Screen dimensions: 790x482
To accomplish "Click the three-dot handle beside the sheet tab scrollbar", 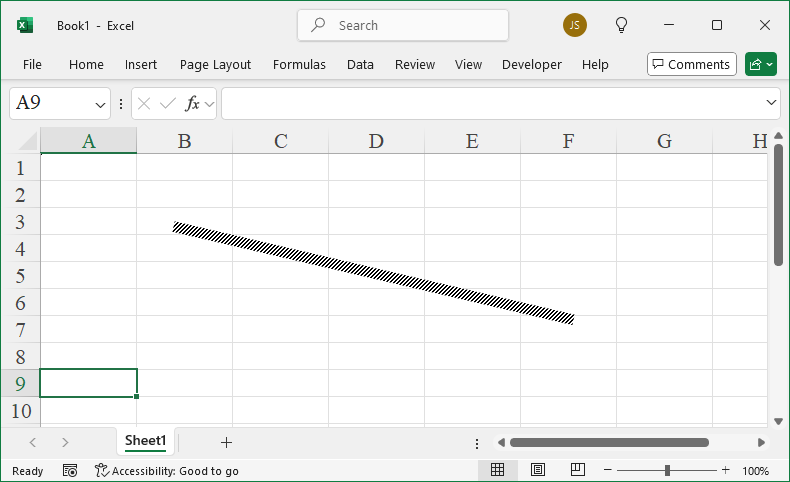I will pos(477,443).
